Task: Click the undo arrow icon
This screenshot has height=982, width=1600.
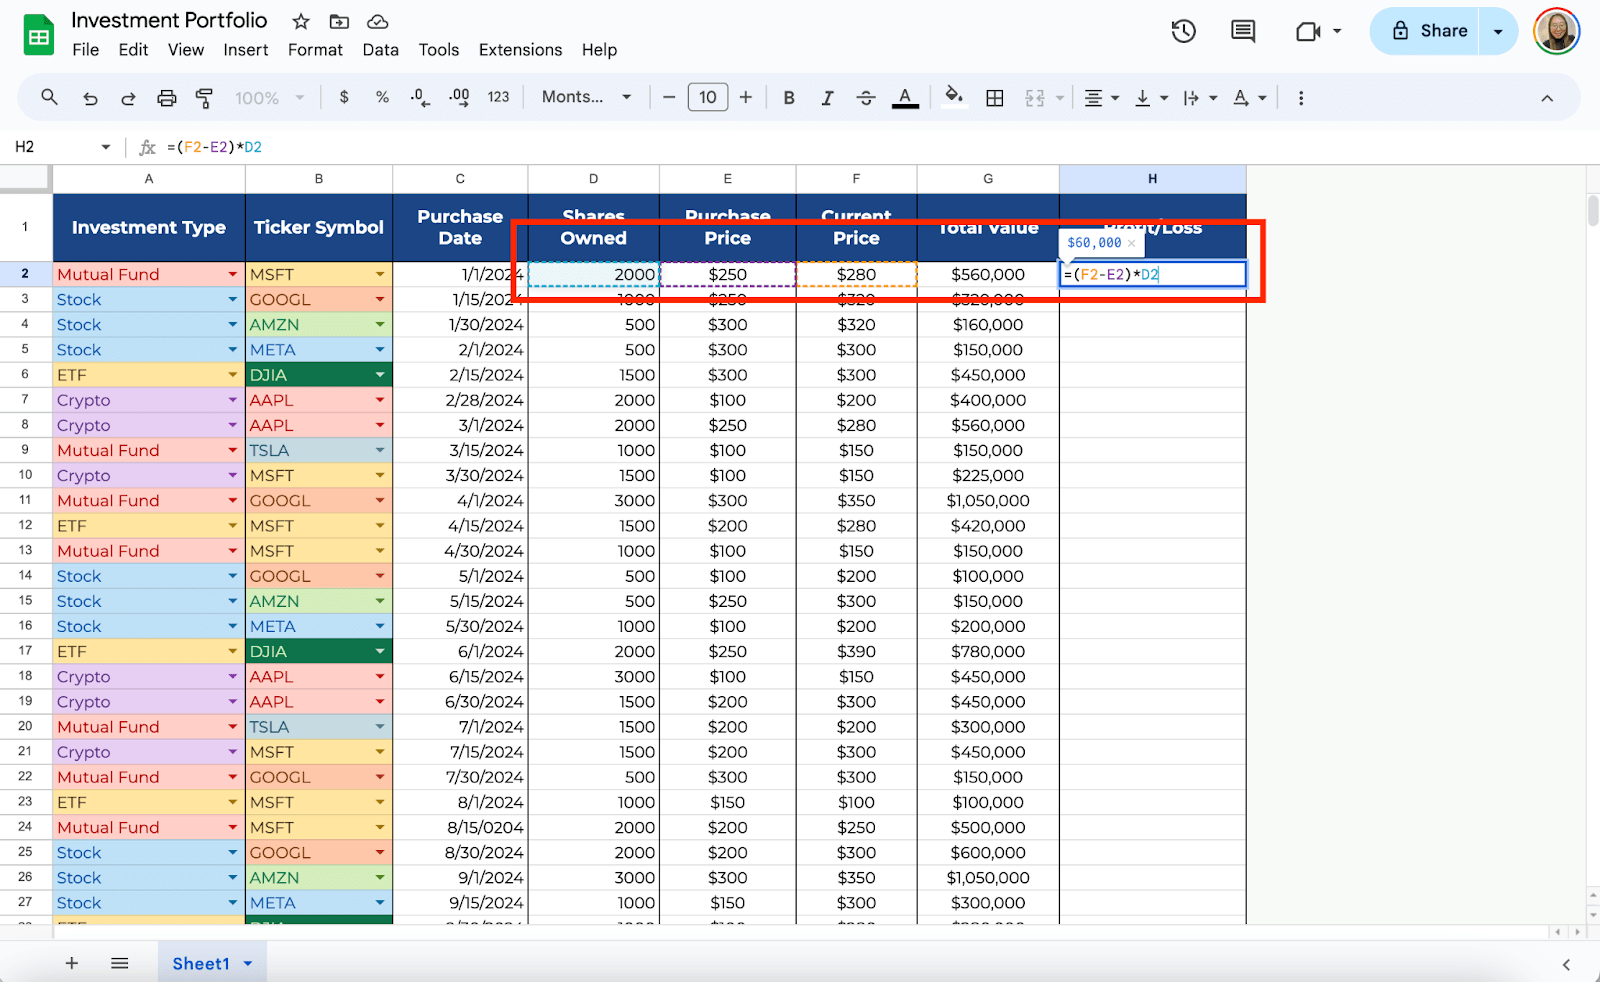Action: coord(90,98)
